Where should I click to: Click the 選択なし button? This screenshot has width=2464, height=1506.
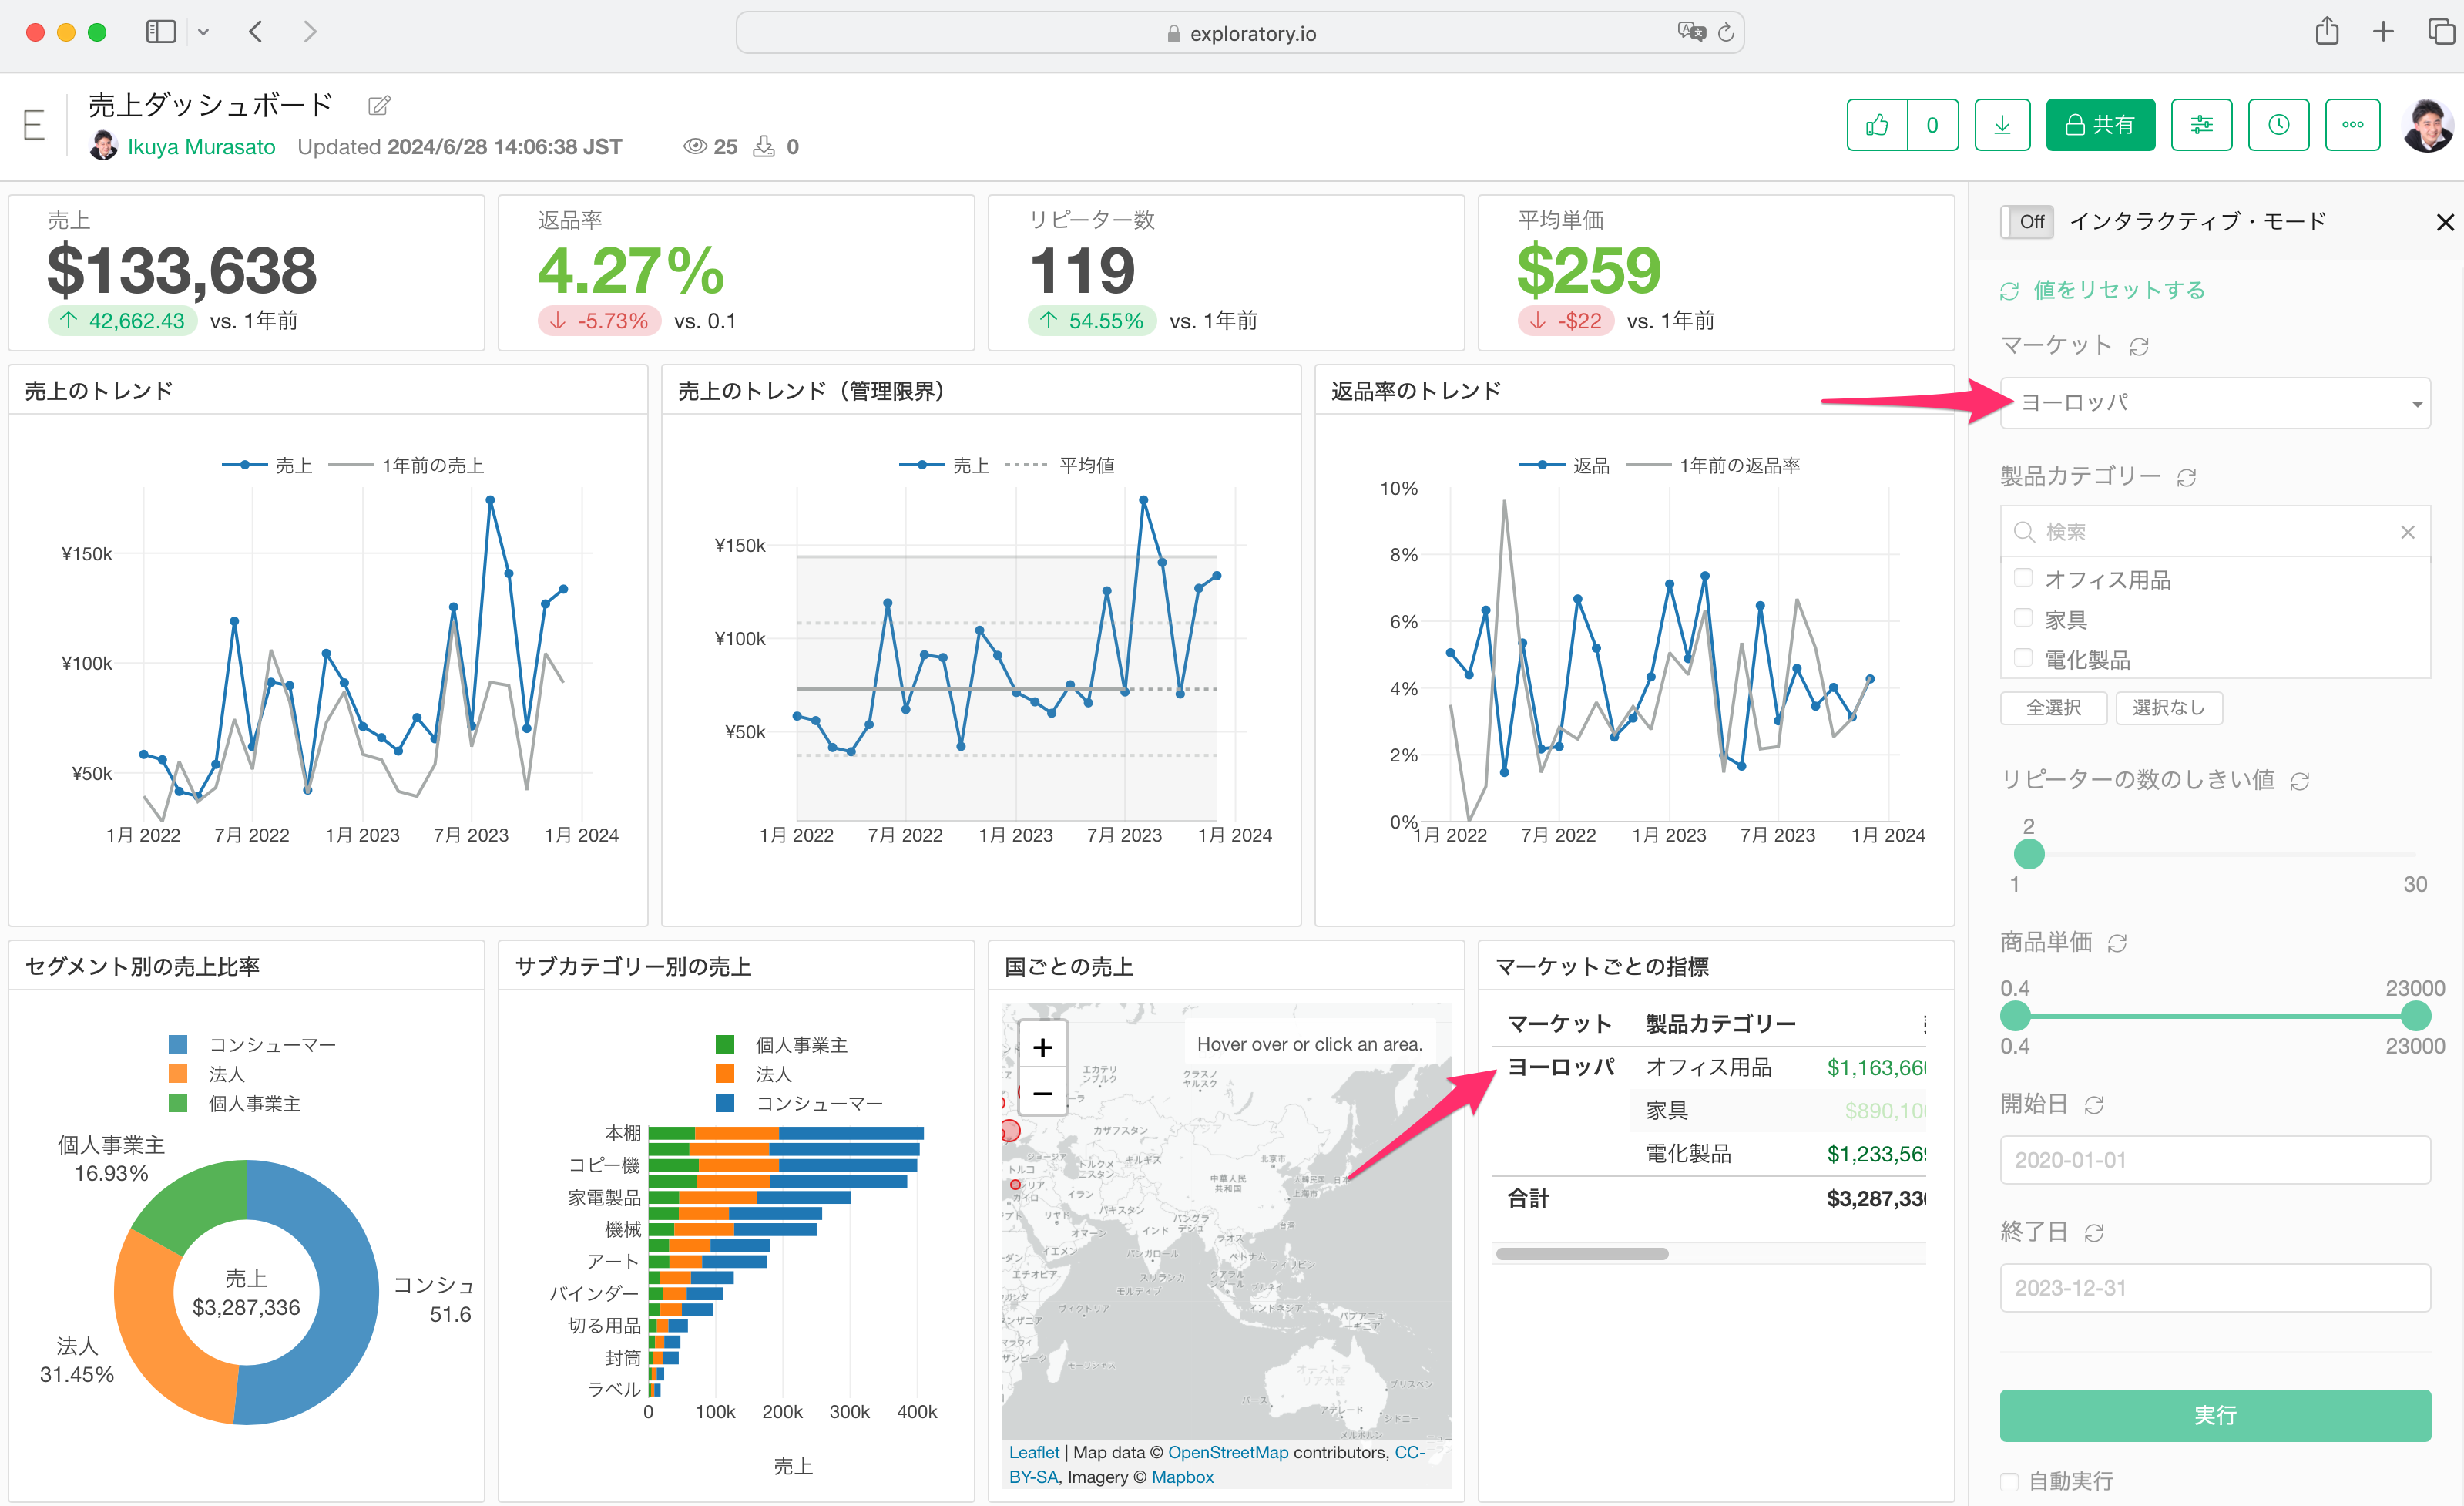click(2168, 708)
